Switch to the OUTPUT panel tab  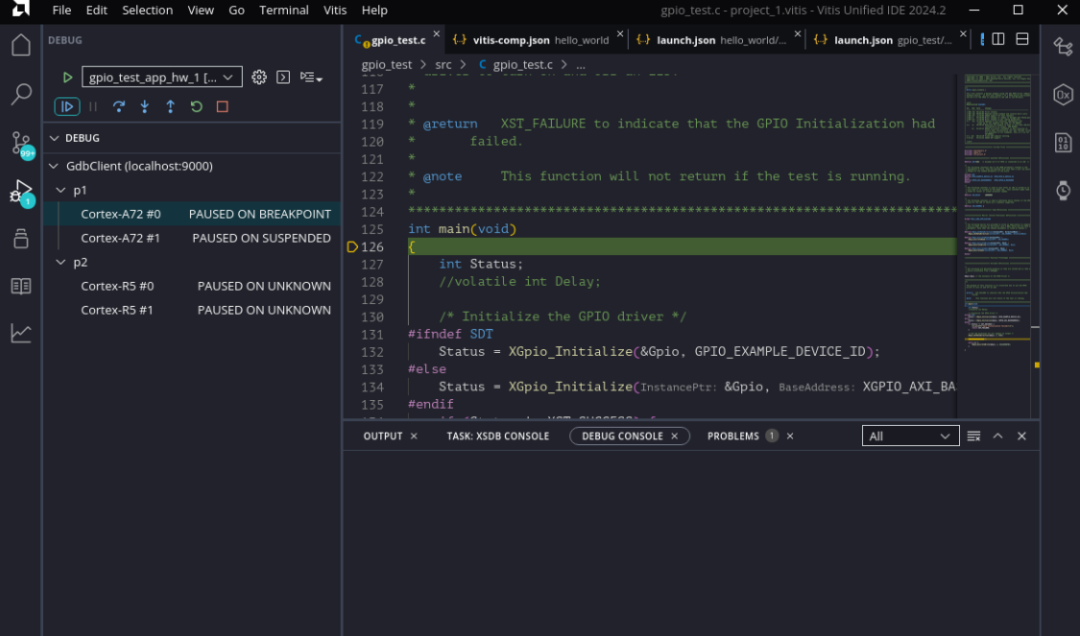point(383,436)
